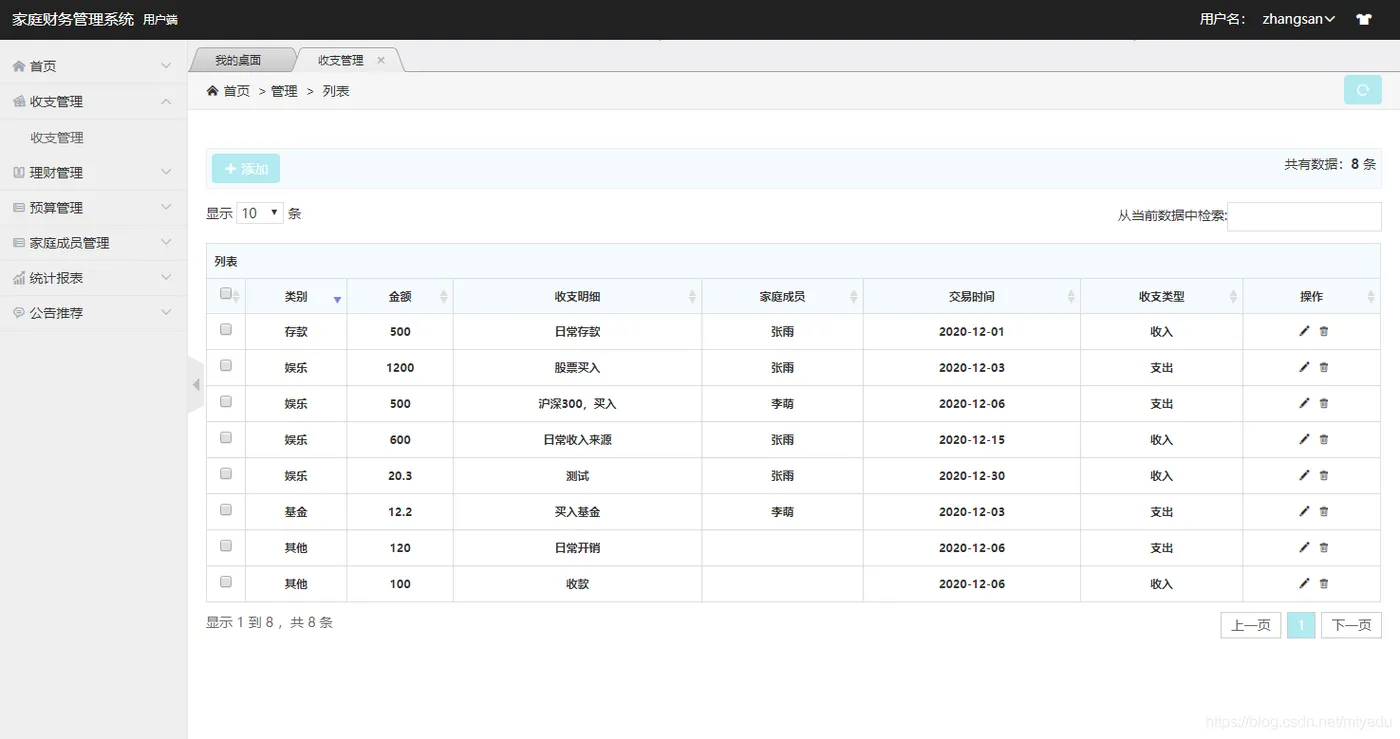Toggle the select-all header checkbox
The image size is (1400, 739).
point(226,294)
